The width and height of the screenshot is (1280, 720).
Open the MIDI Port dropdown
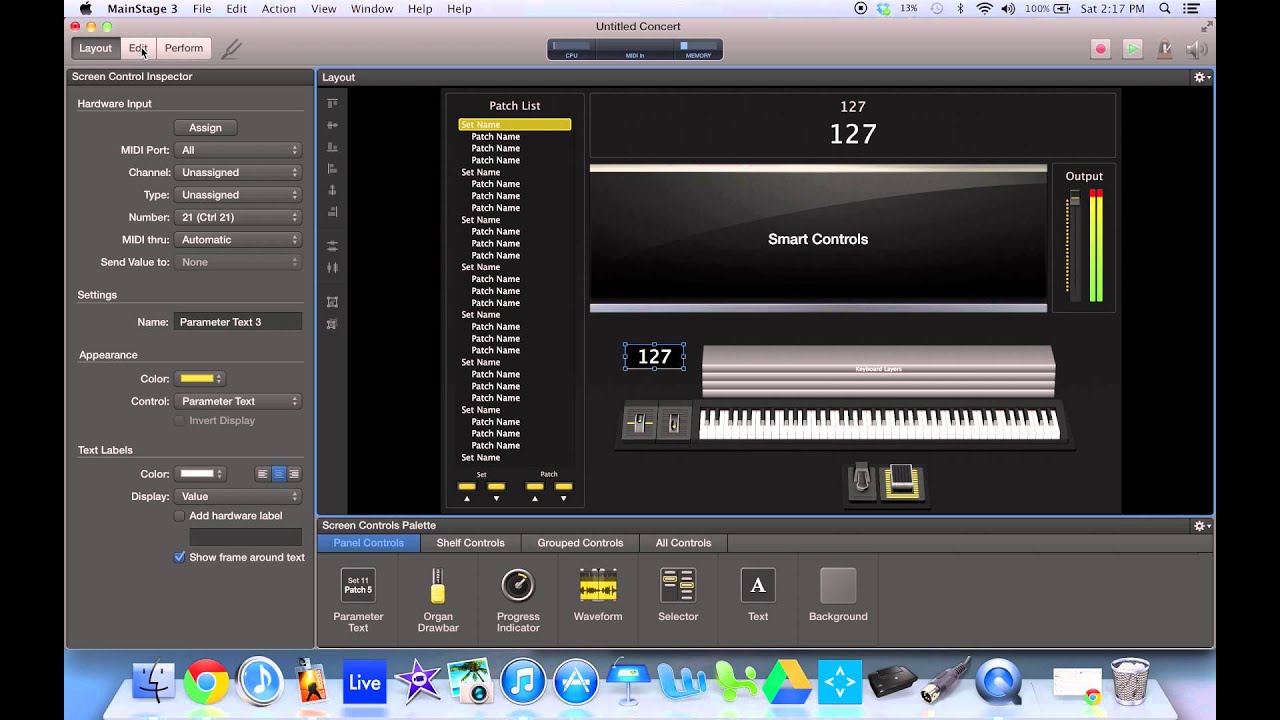point(238,150)
